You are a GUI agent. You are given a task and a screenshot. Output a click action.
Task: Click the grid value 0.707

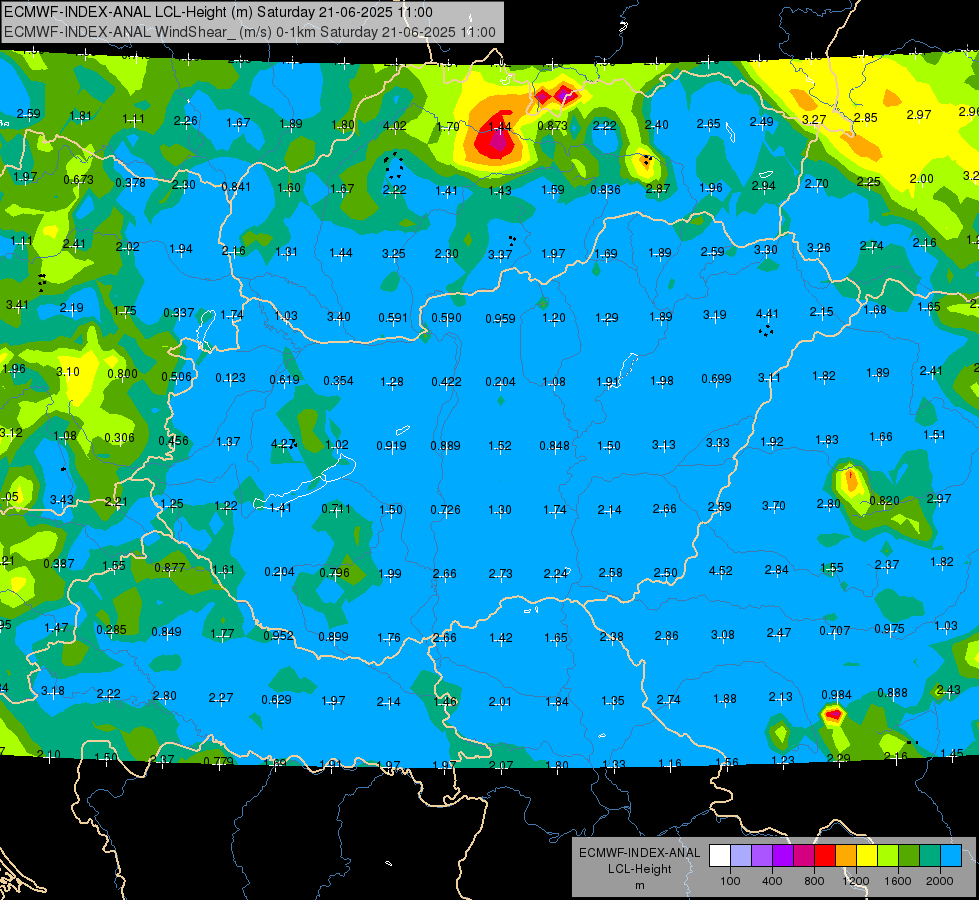(835, 631)
